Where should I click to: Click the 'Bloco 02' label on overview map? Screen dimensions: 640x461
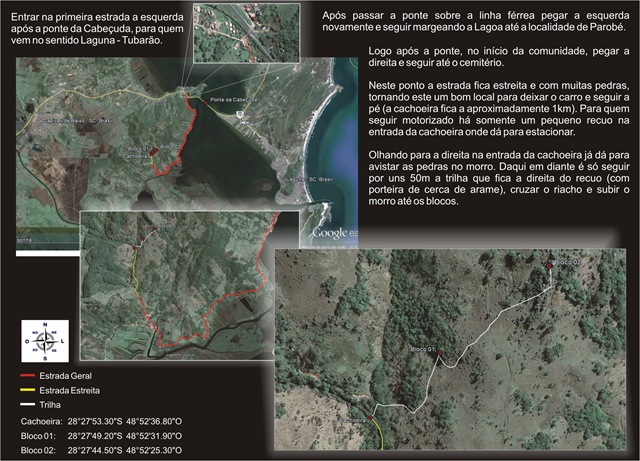pyautogui.click(x=170, y=147)
